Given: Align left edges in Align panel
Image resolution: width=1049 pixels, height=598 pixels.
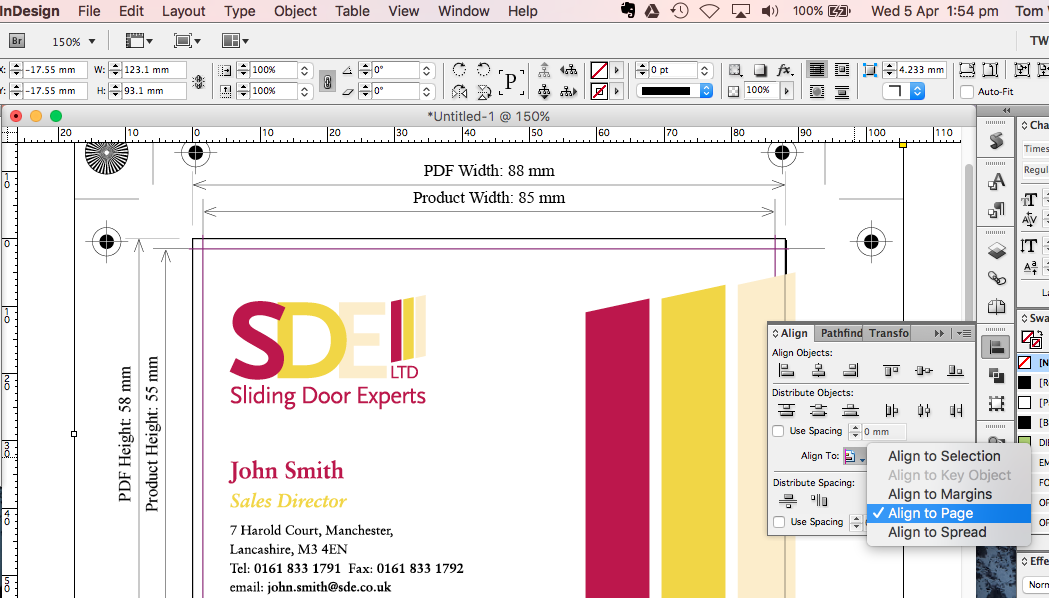Looking at the screenshot, I should pos(787,370).
